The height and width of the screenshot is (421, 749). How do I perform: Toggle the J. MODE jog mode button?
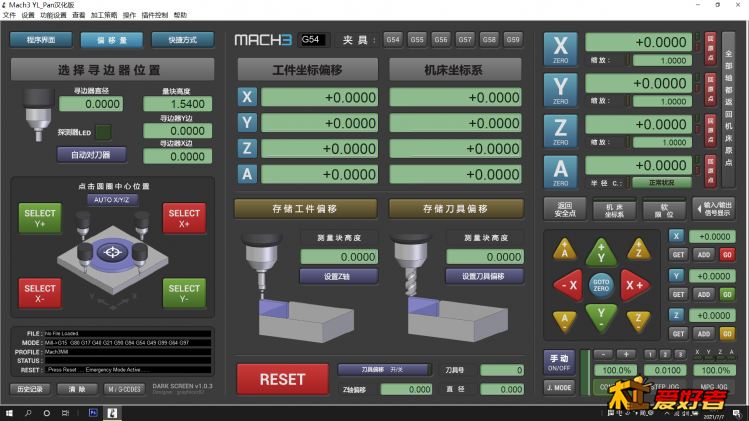559,388
